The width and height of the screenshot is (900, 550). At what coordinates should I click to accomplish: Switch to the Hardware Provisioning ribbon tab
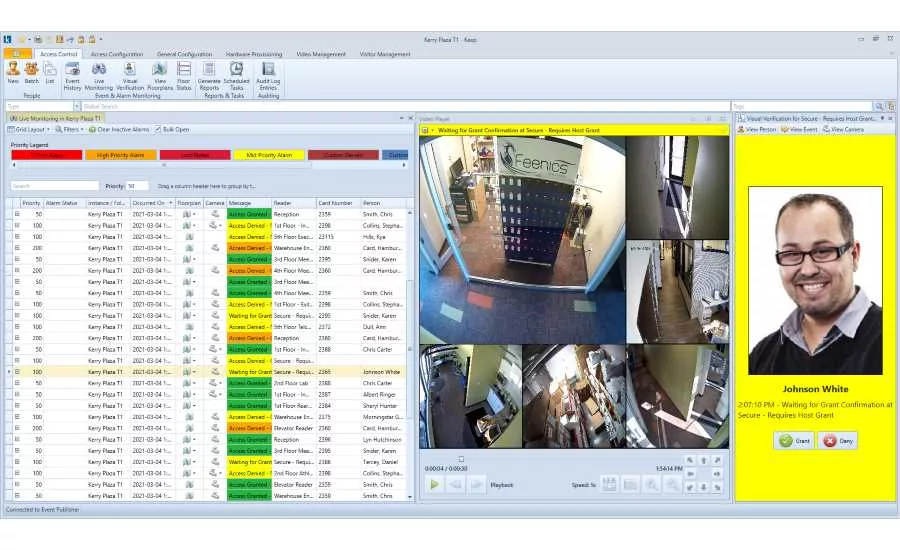tap(254, 54)
